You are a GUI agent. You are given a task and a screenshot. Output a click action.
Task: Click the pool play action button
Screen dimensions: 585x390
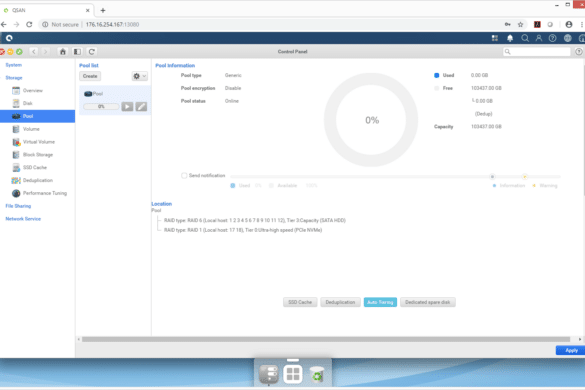coord(127,107)
